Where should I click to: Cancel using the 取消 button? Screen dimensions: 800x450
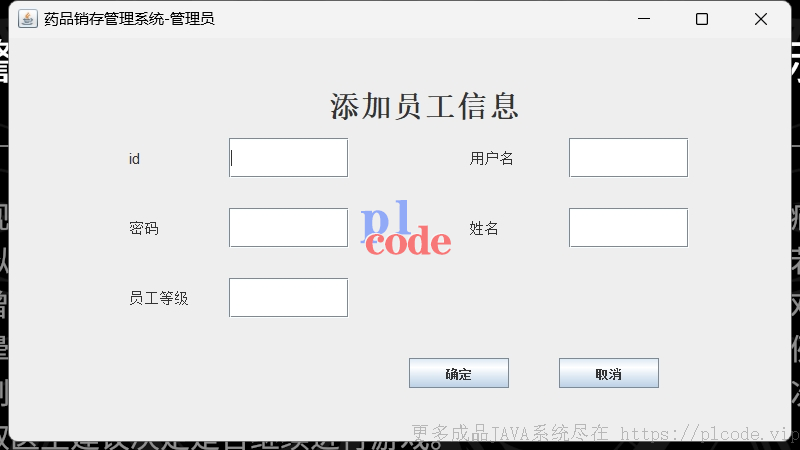[609, 373]
